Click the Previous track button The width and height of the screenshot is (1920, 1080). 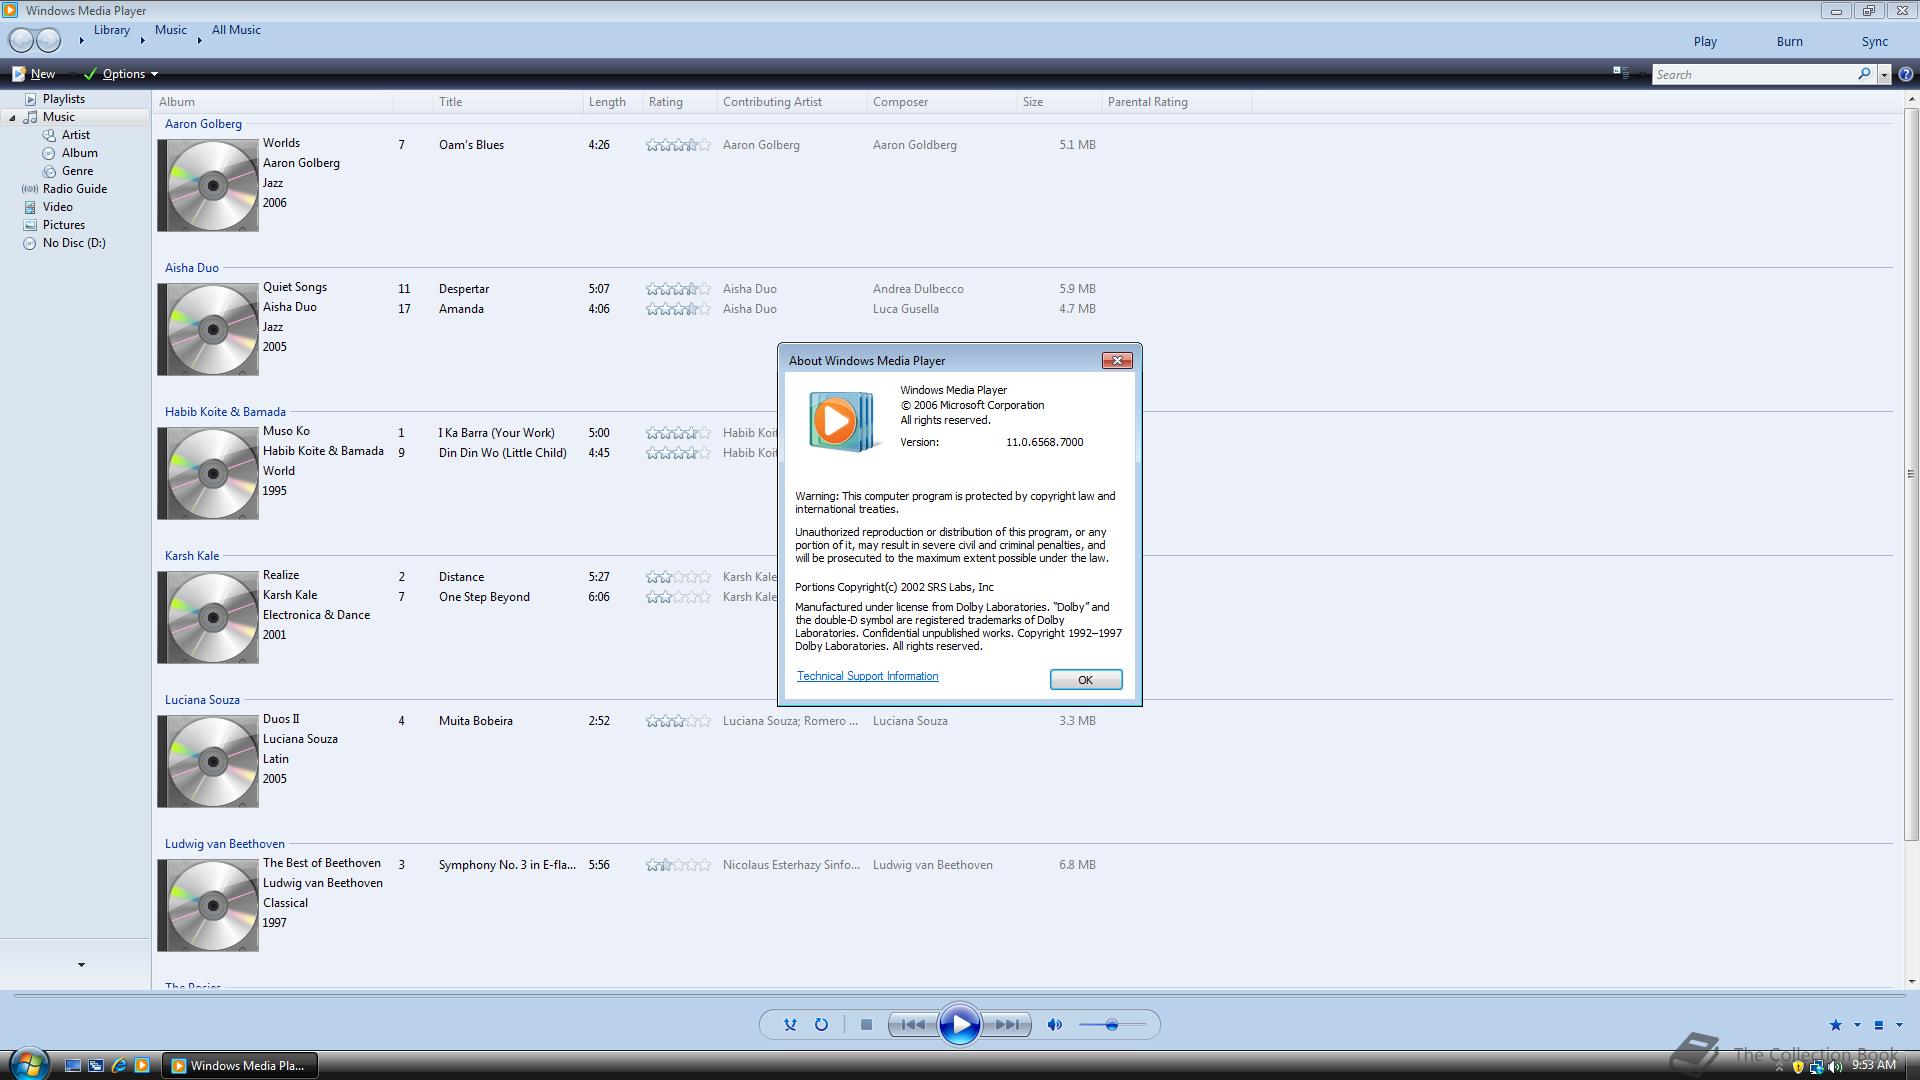coord(913,1024)
